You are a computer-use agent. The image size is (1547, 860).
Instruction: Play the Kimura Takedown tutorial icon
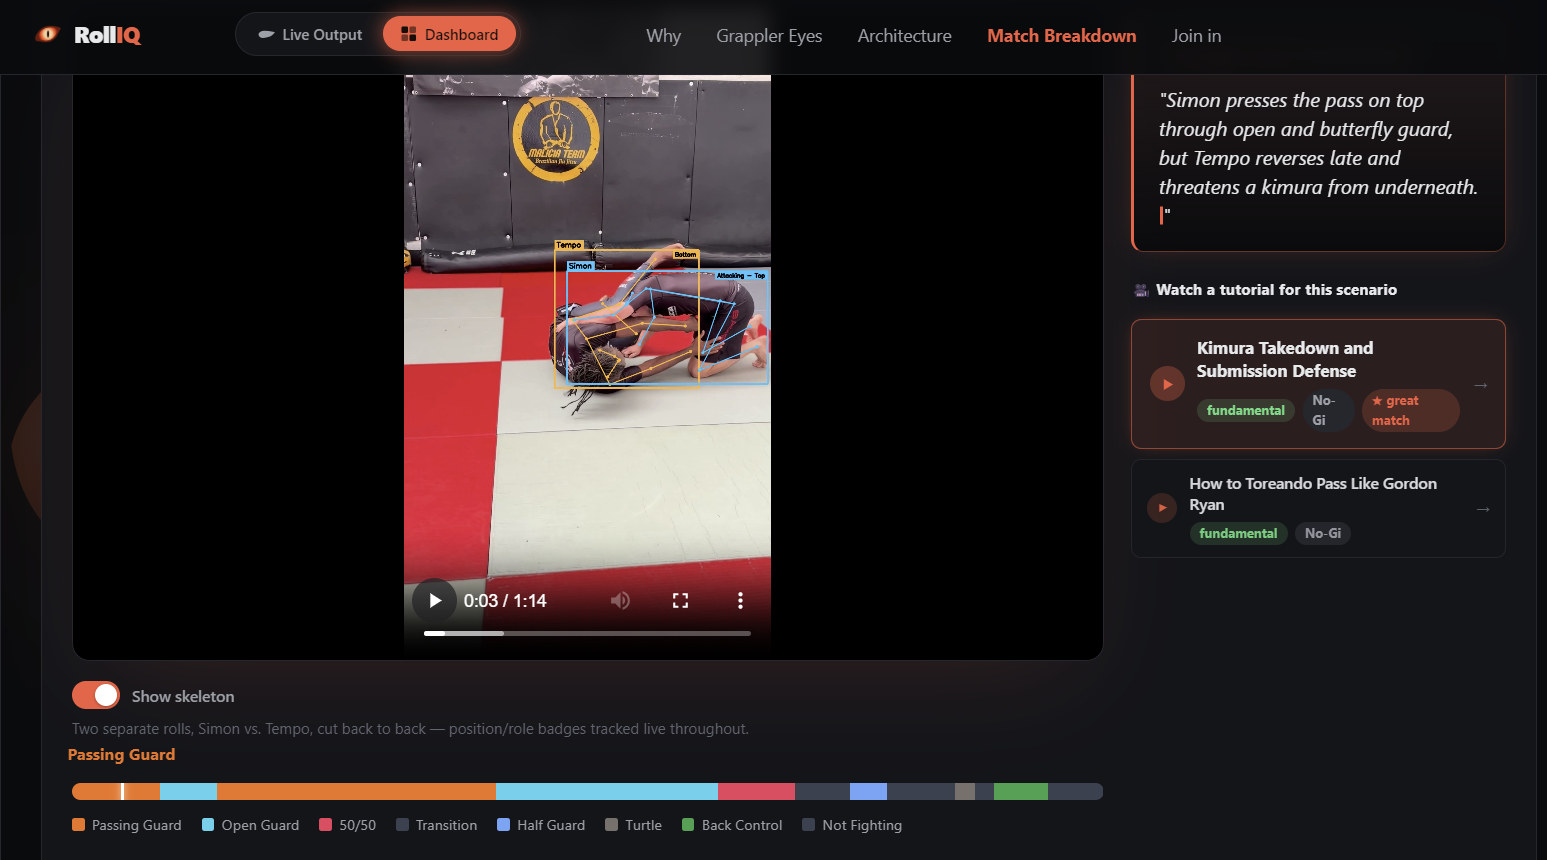tap(1167, 384)
